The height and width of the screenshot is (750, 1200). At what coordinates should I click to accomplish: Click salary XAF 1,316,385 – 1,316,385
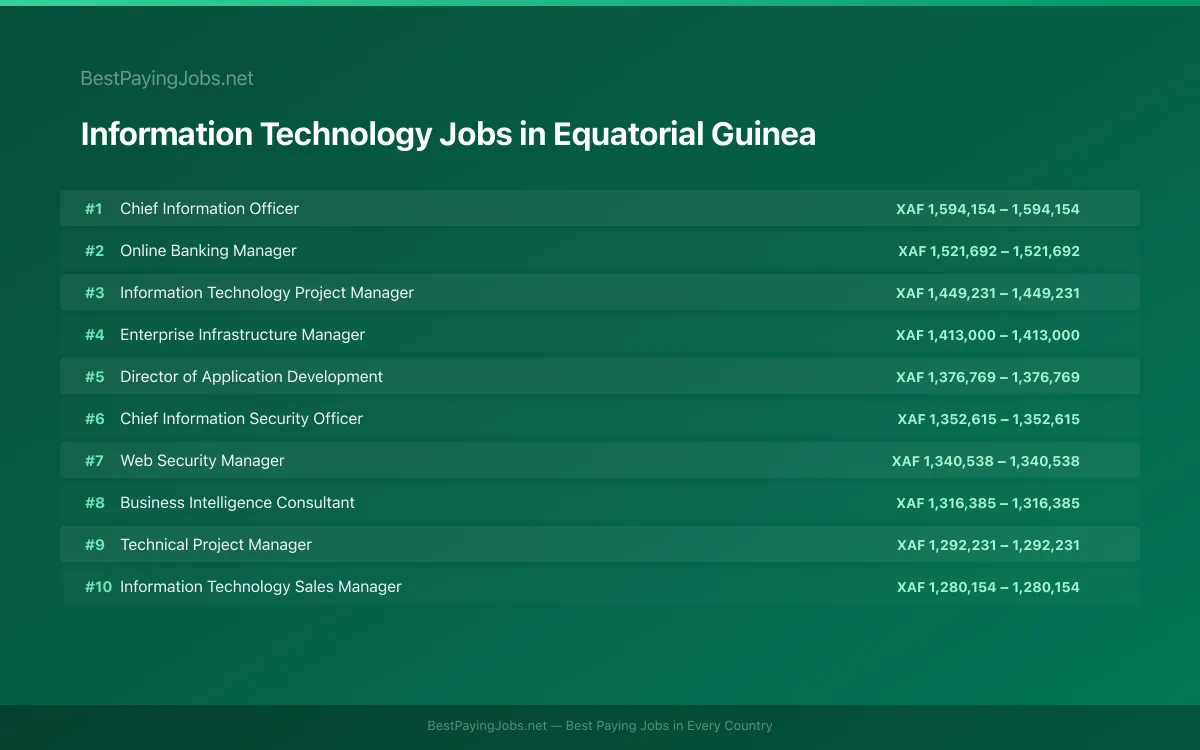(988, 503)
